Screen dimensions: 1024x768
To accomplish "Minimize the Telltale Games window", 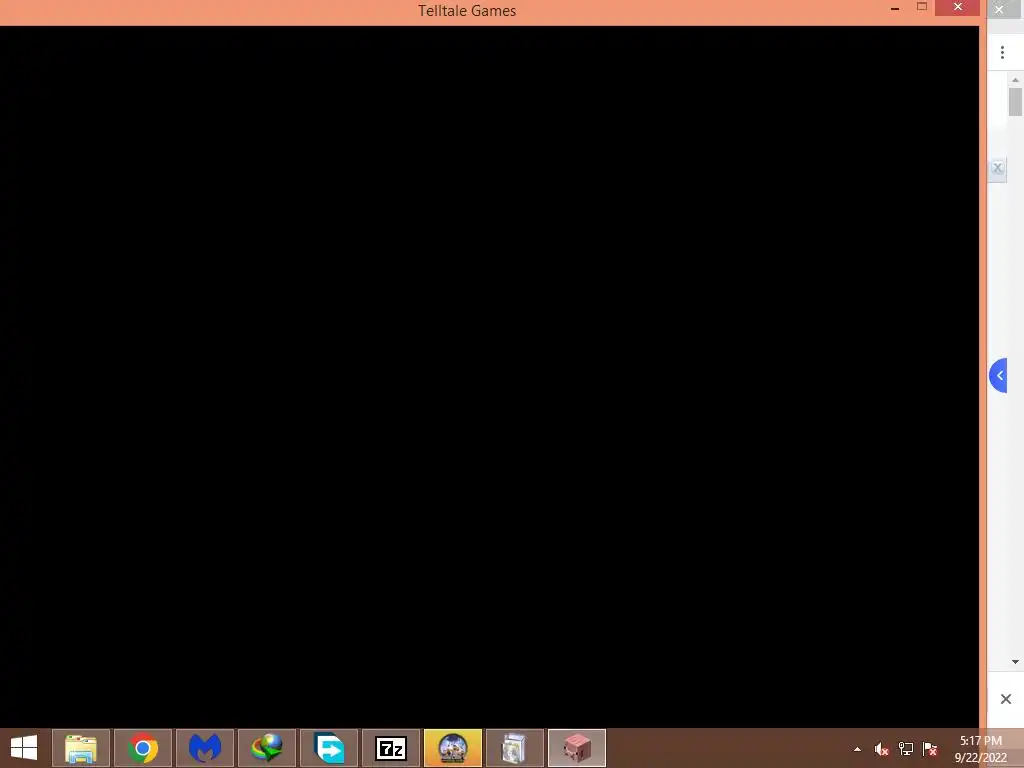I will 895,8.
